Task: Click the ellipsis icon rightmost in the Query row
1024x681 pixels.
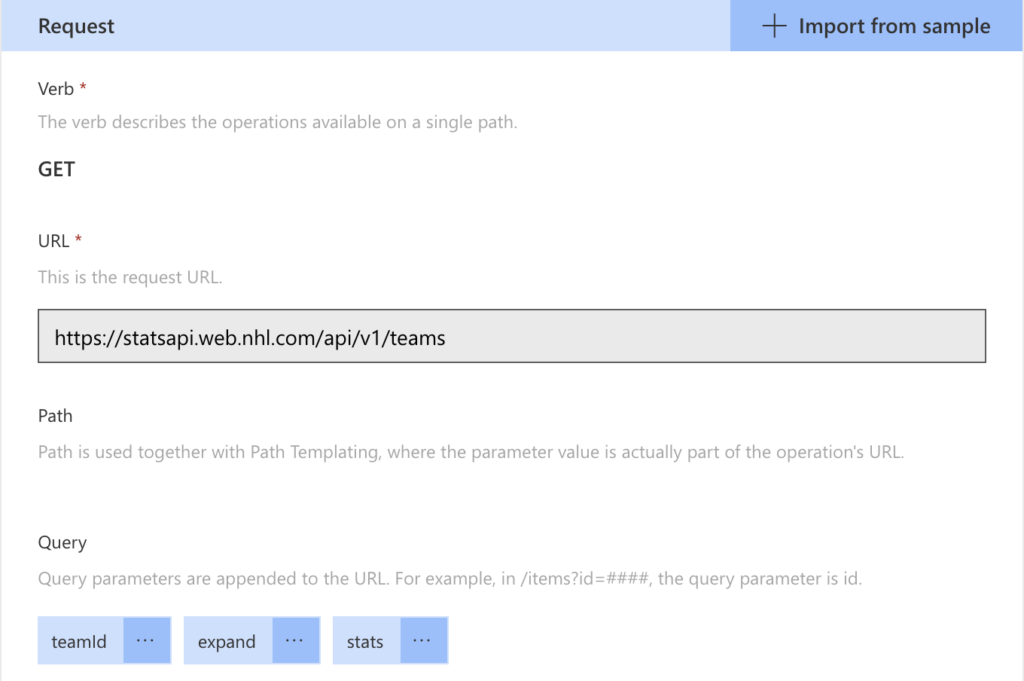Action: (424, 640)
